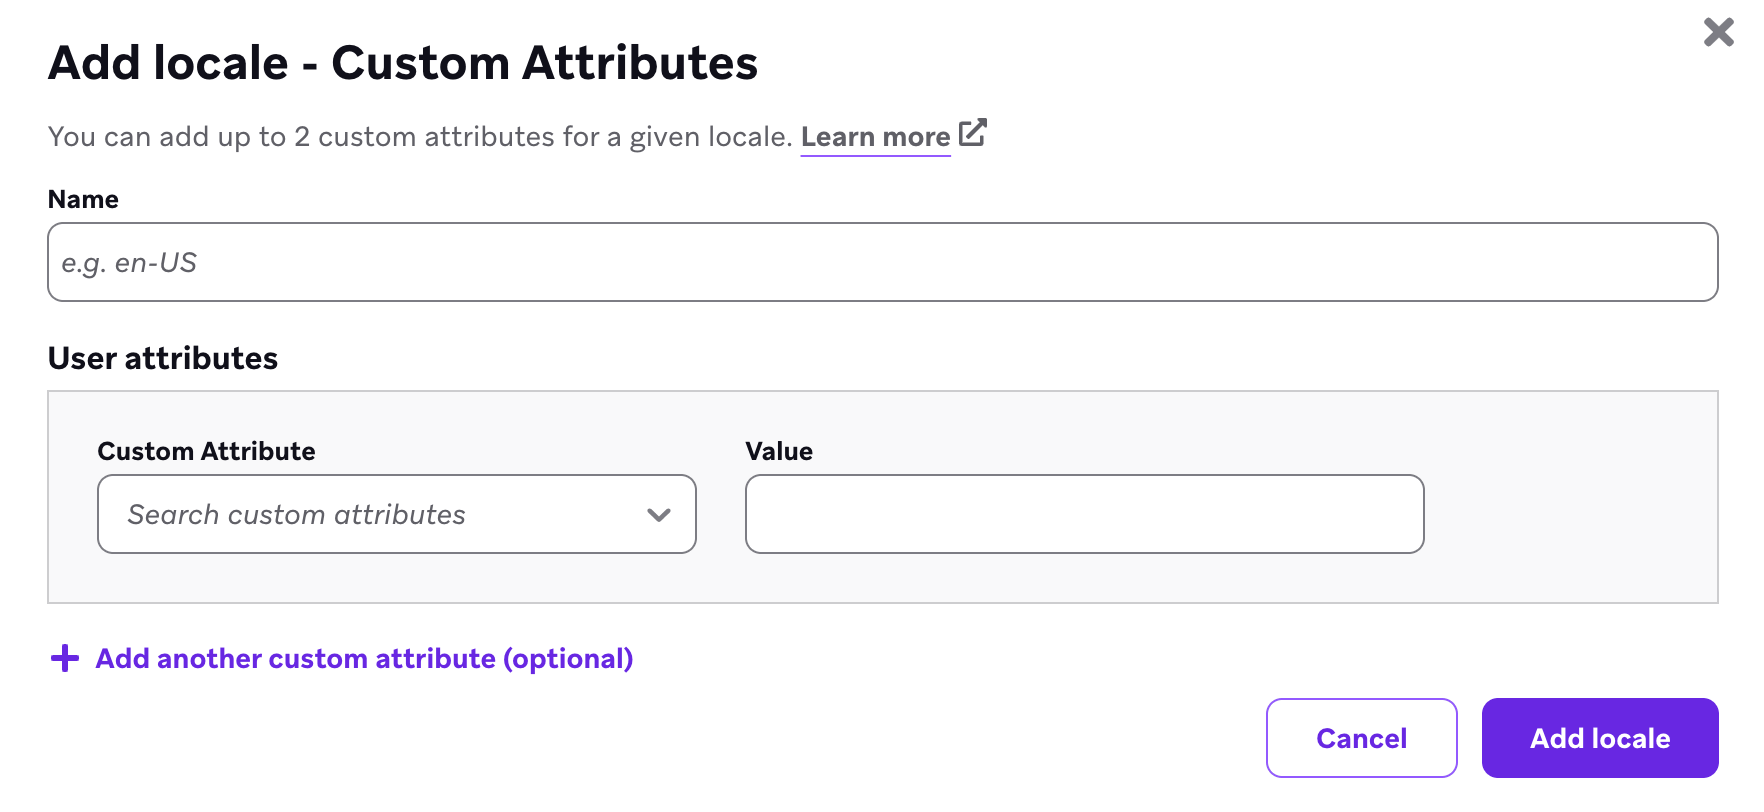1764x812 pixels.
Task: Click the Custom Attribute label
Action: coord(206,451)
